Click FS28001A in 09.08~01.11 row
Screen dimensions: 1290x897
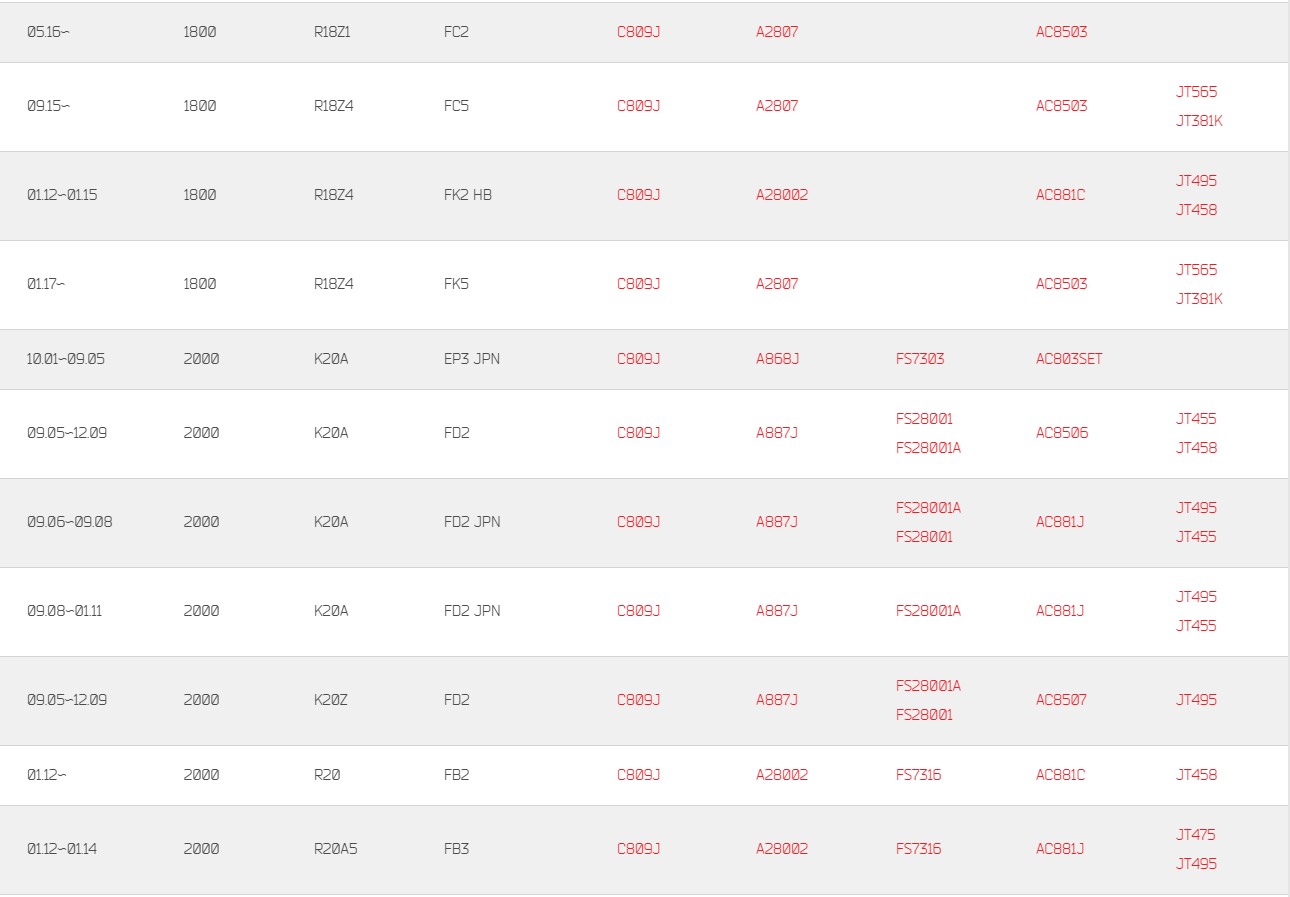pos(928,611)
